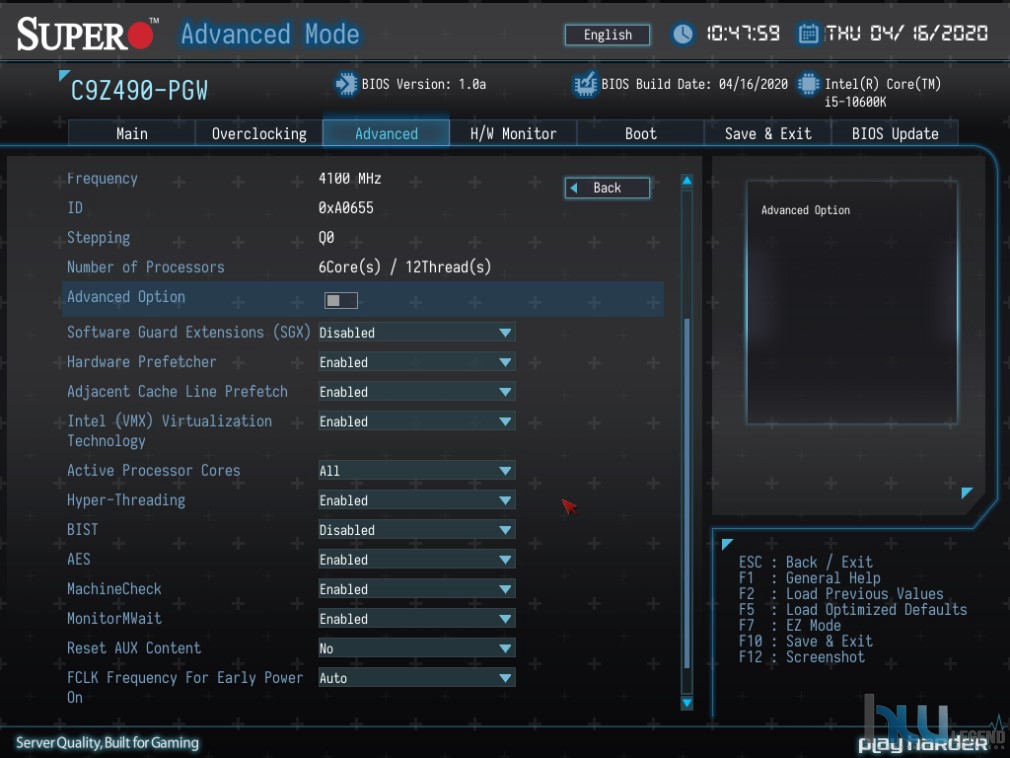
Task: Click the Advanced Option row label
Action: tap(126, 297)
